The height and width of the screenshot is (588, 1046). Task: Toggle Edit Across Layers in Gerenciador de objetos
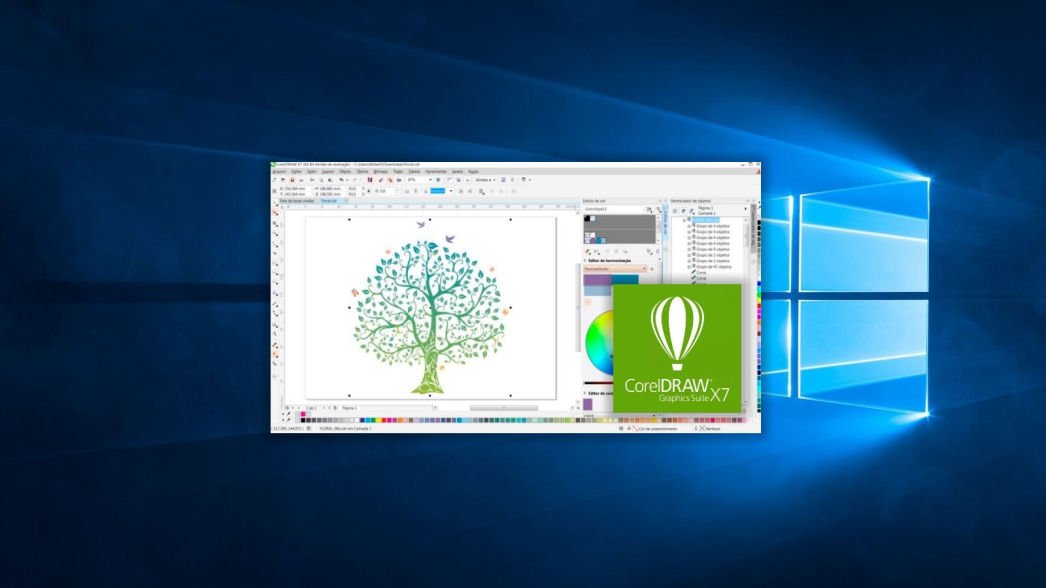click(x=683, y=211)
